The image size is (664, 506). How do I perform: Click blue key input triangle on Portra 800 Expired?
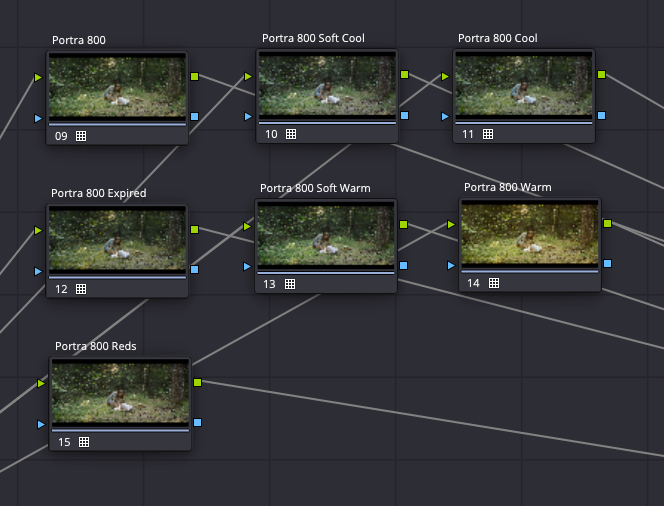[x=39, y=271]
